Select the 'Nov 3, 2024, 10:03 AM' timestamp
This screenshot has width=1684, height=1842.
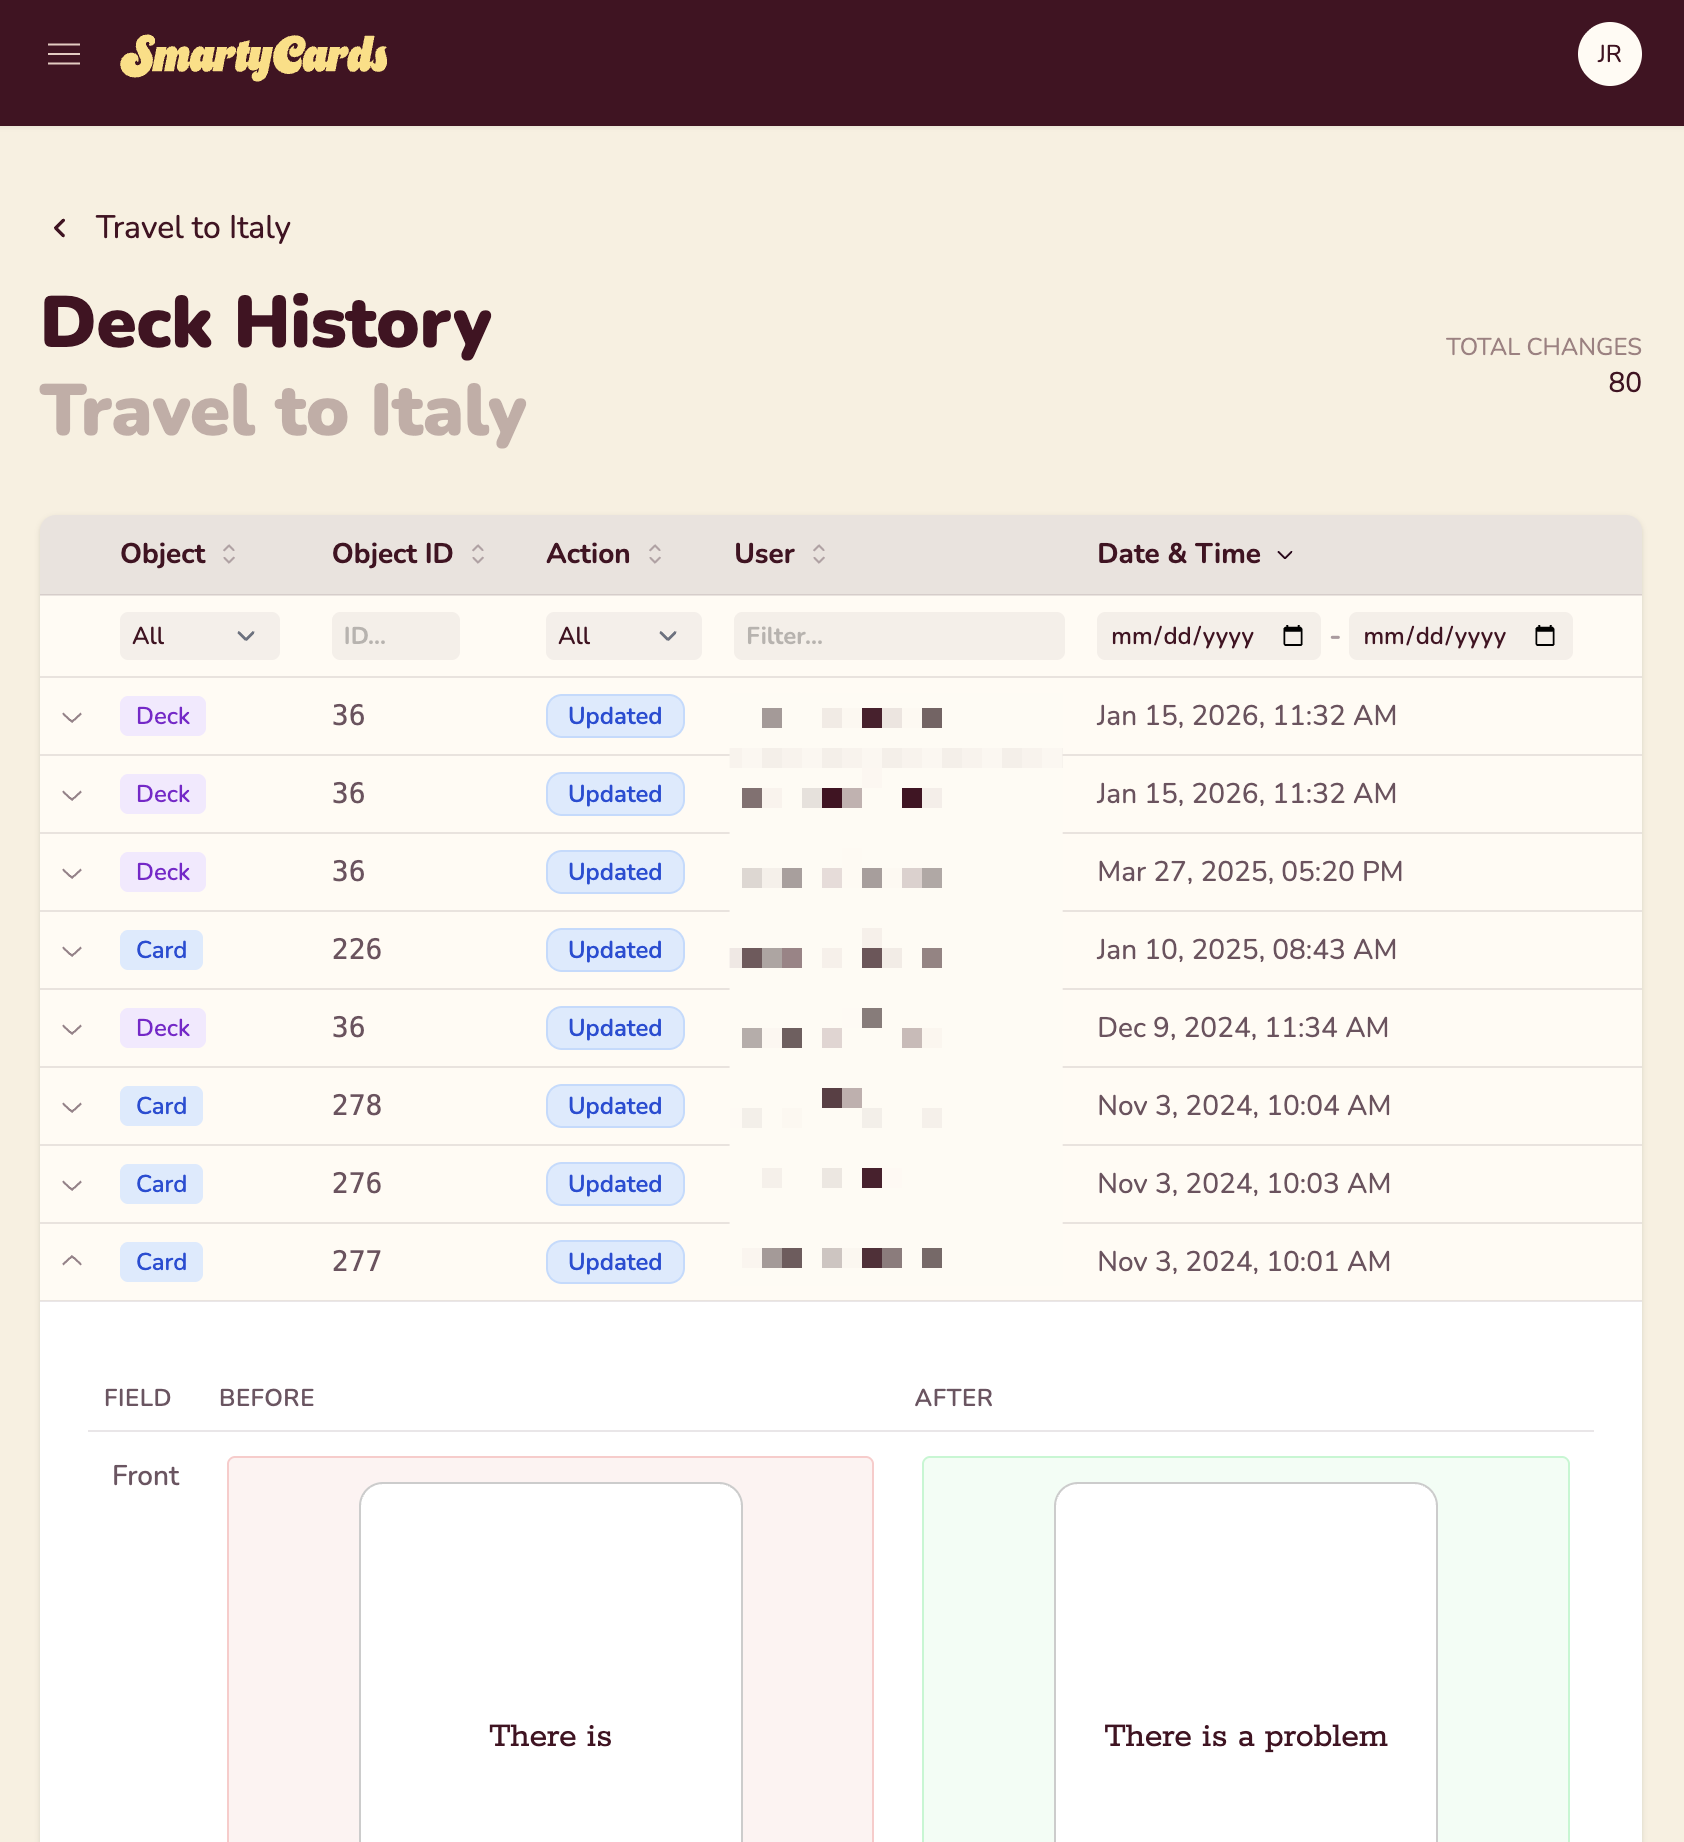point(1244,1183)
